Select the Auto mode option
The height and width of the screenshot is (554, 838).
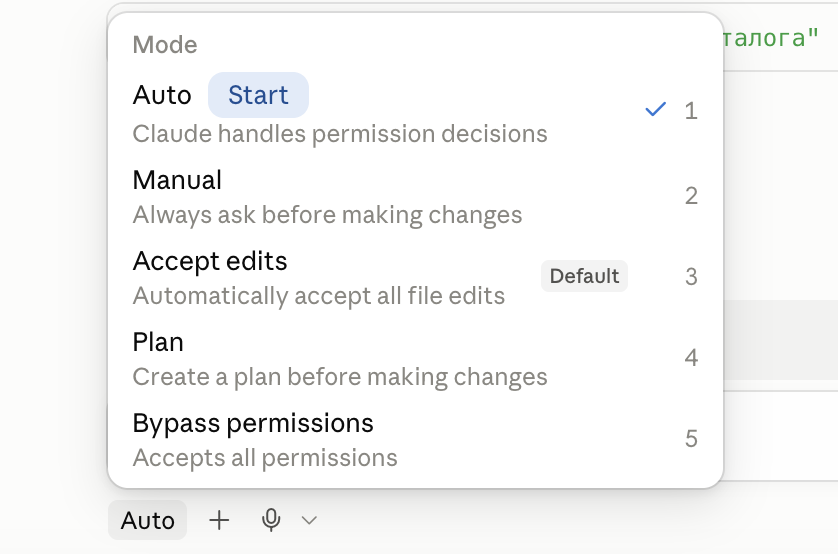click(415, 113)
